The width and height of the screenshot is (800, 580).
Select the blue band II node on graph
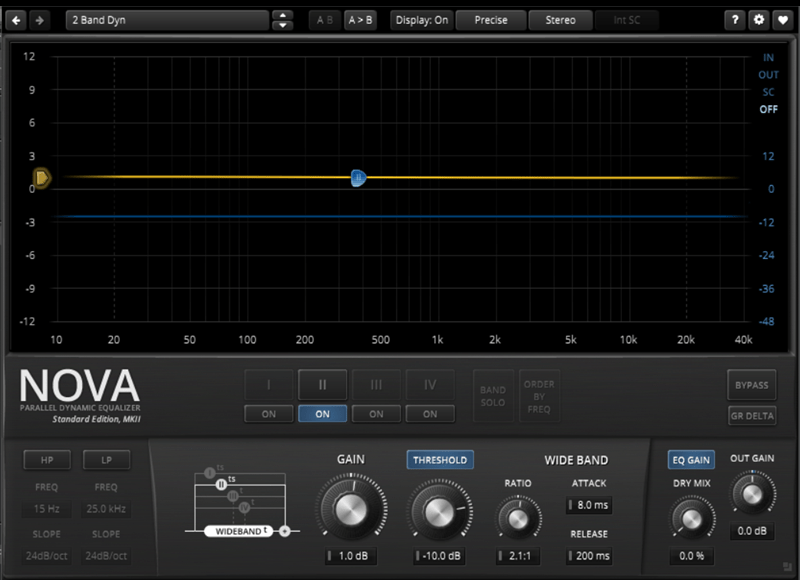click(x=358, y=178)
